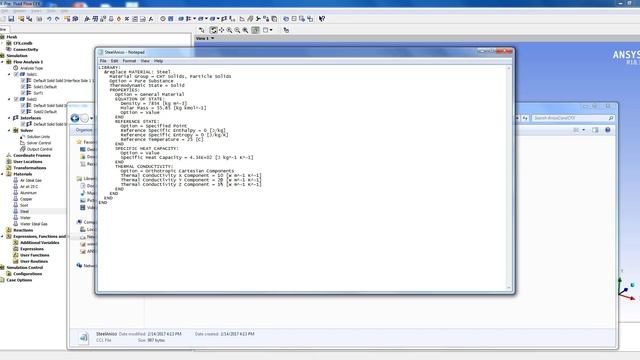Open Notepad Edit menu
Viewport: 640px width, 360px height.
click(114, 61)
